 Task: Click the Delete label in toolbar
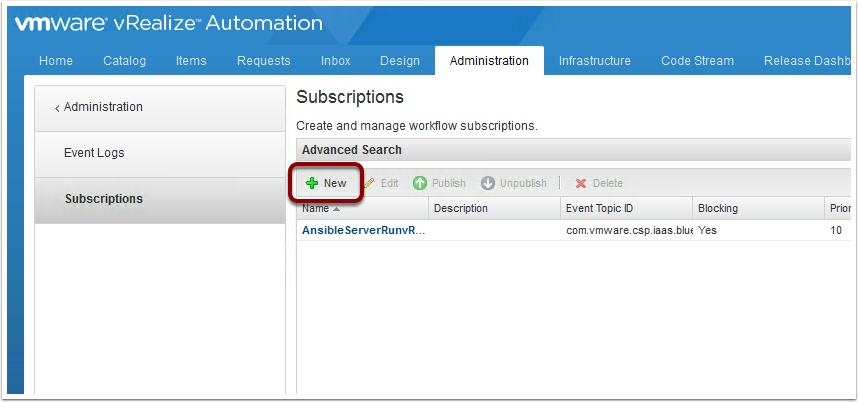607,183
